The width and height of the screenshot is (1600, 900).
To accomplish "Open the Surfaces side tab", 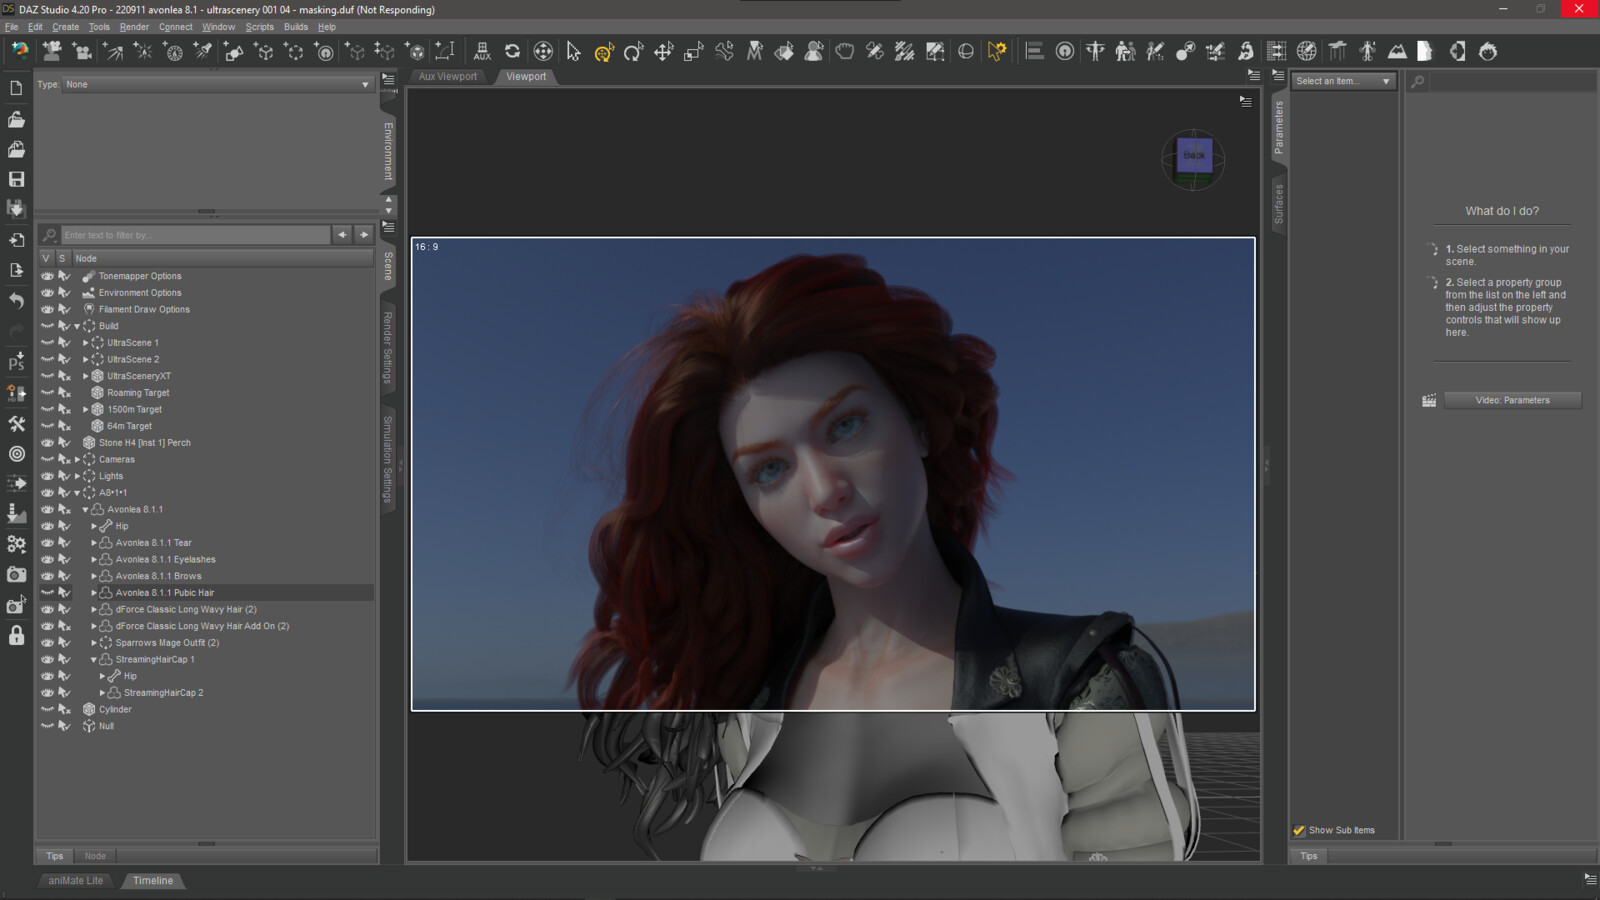I will 1278,204.
